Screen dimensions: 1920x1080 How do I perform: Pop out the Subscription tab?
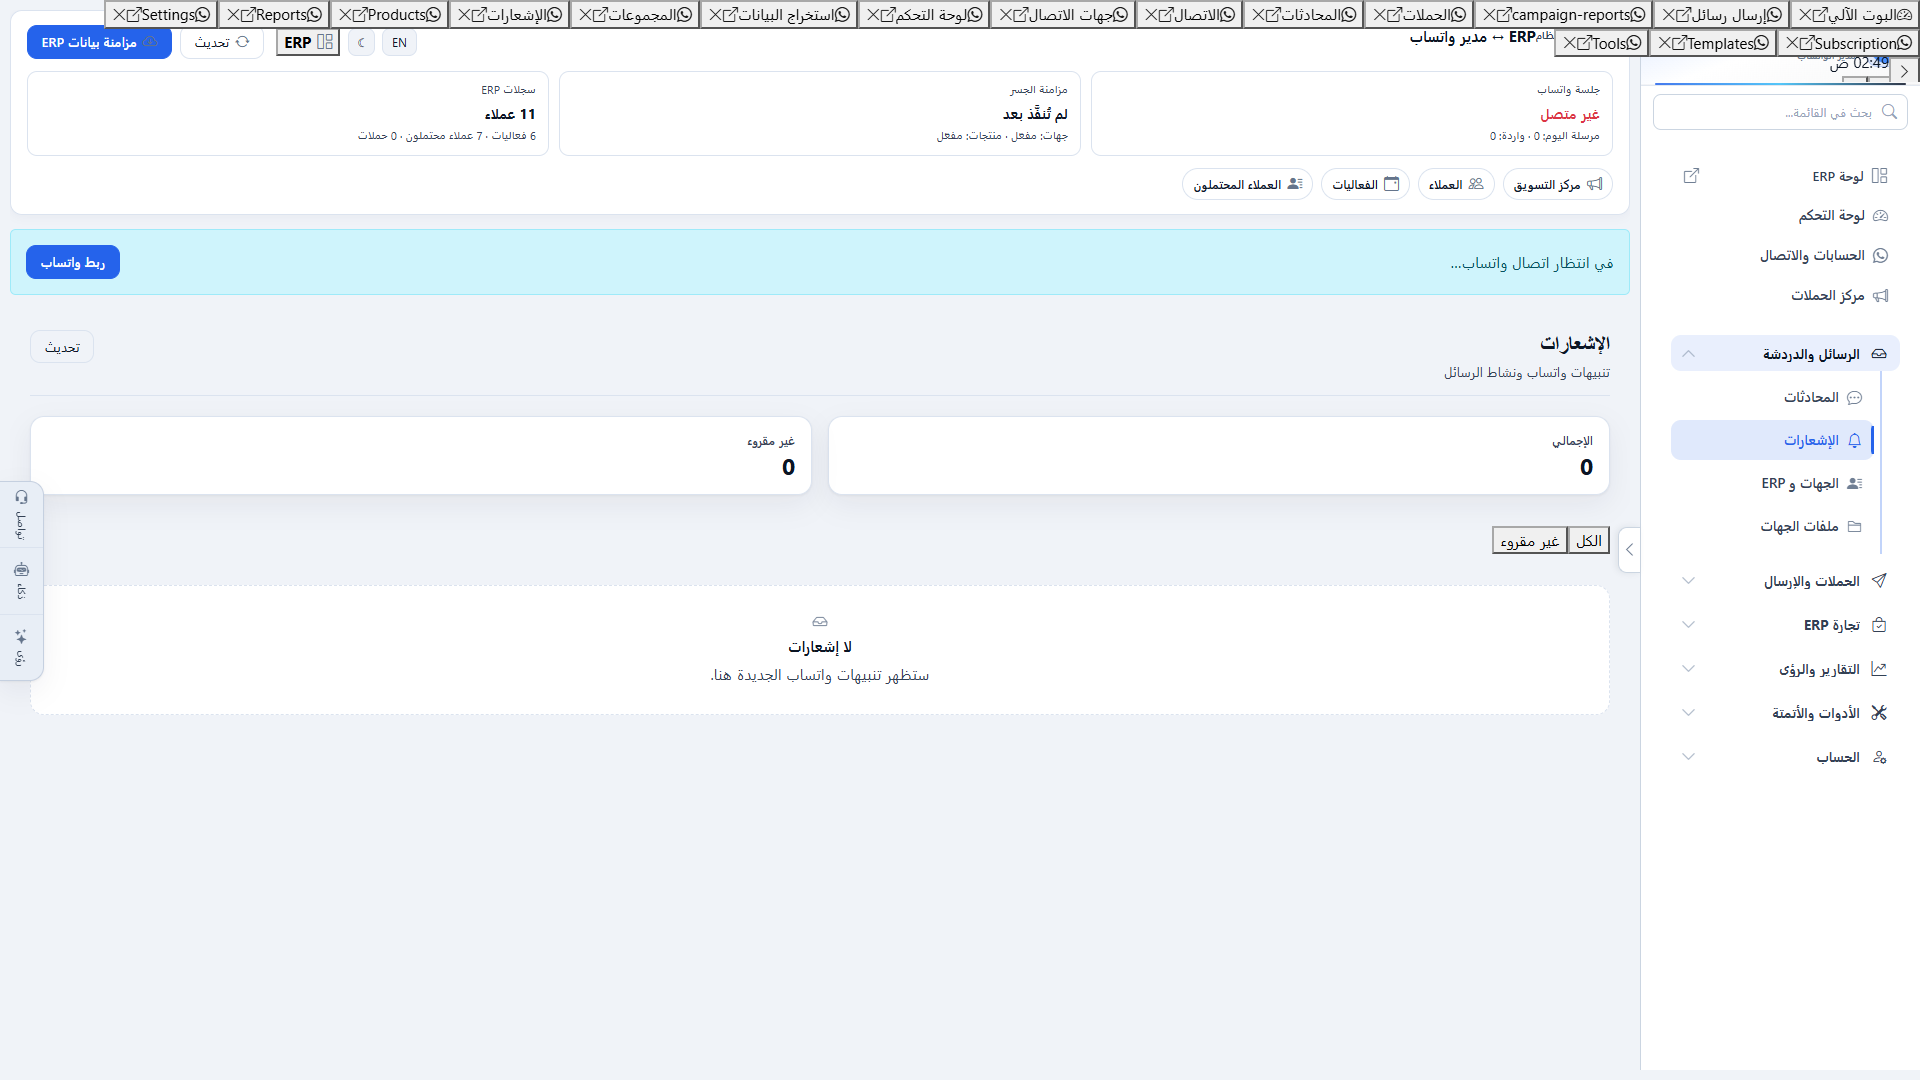[1806, 43]
